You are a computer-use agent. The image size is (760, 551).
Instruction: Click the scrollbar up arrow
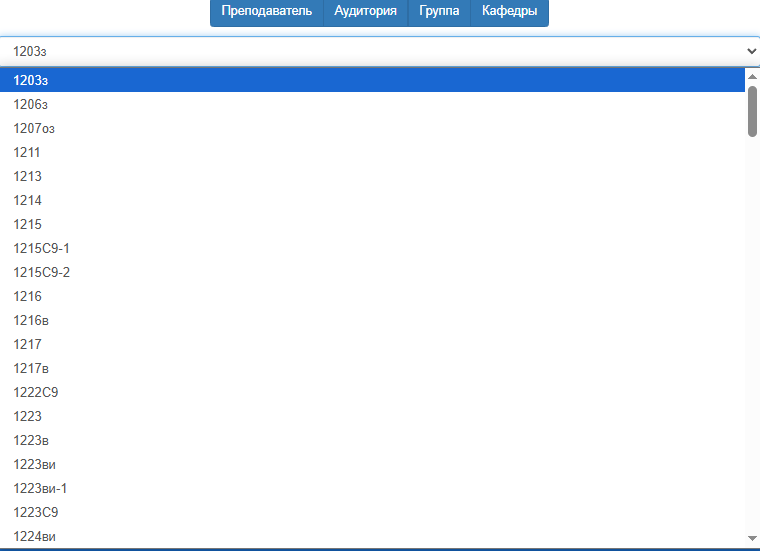[x=752, y=76]
